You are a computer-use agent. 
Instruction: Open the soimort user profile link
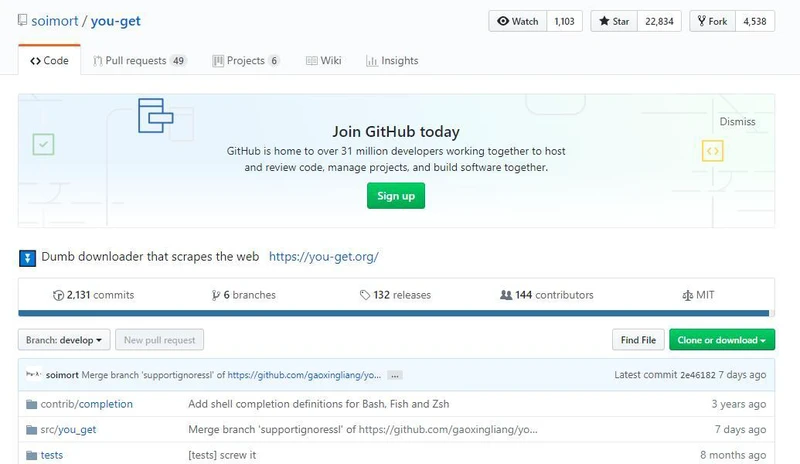(x=55, y=21)
